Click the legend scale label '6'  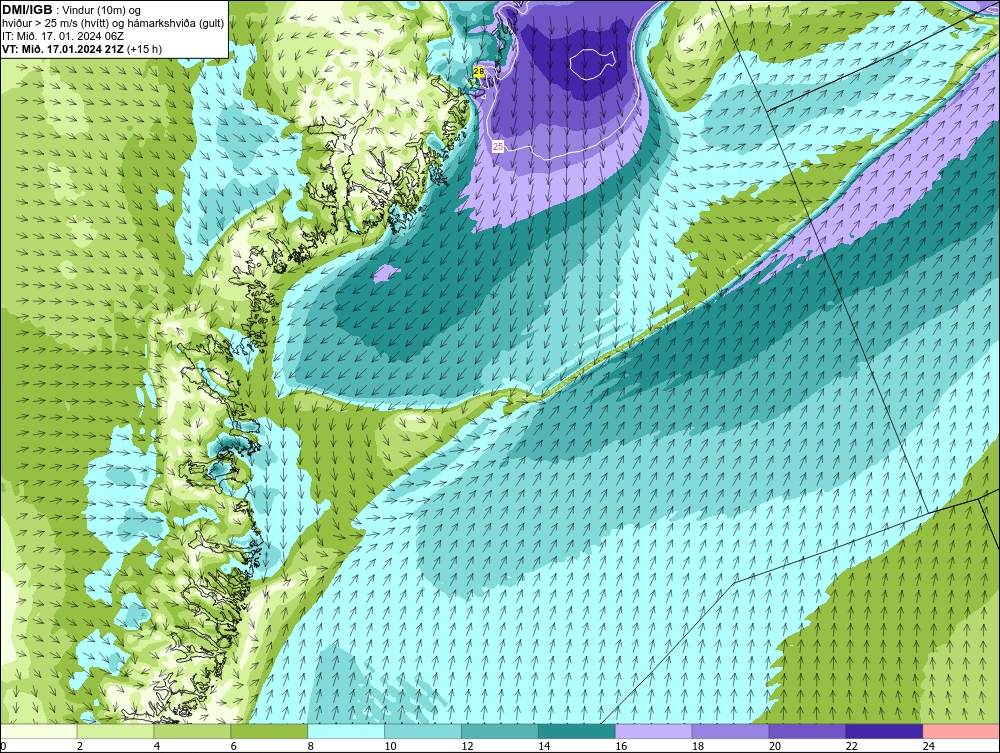(233, 746)
